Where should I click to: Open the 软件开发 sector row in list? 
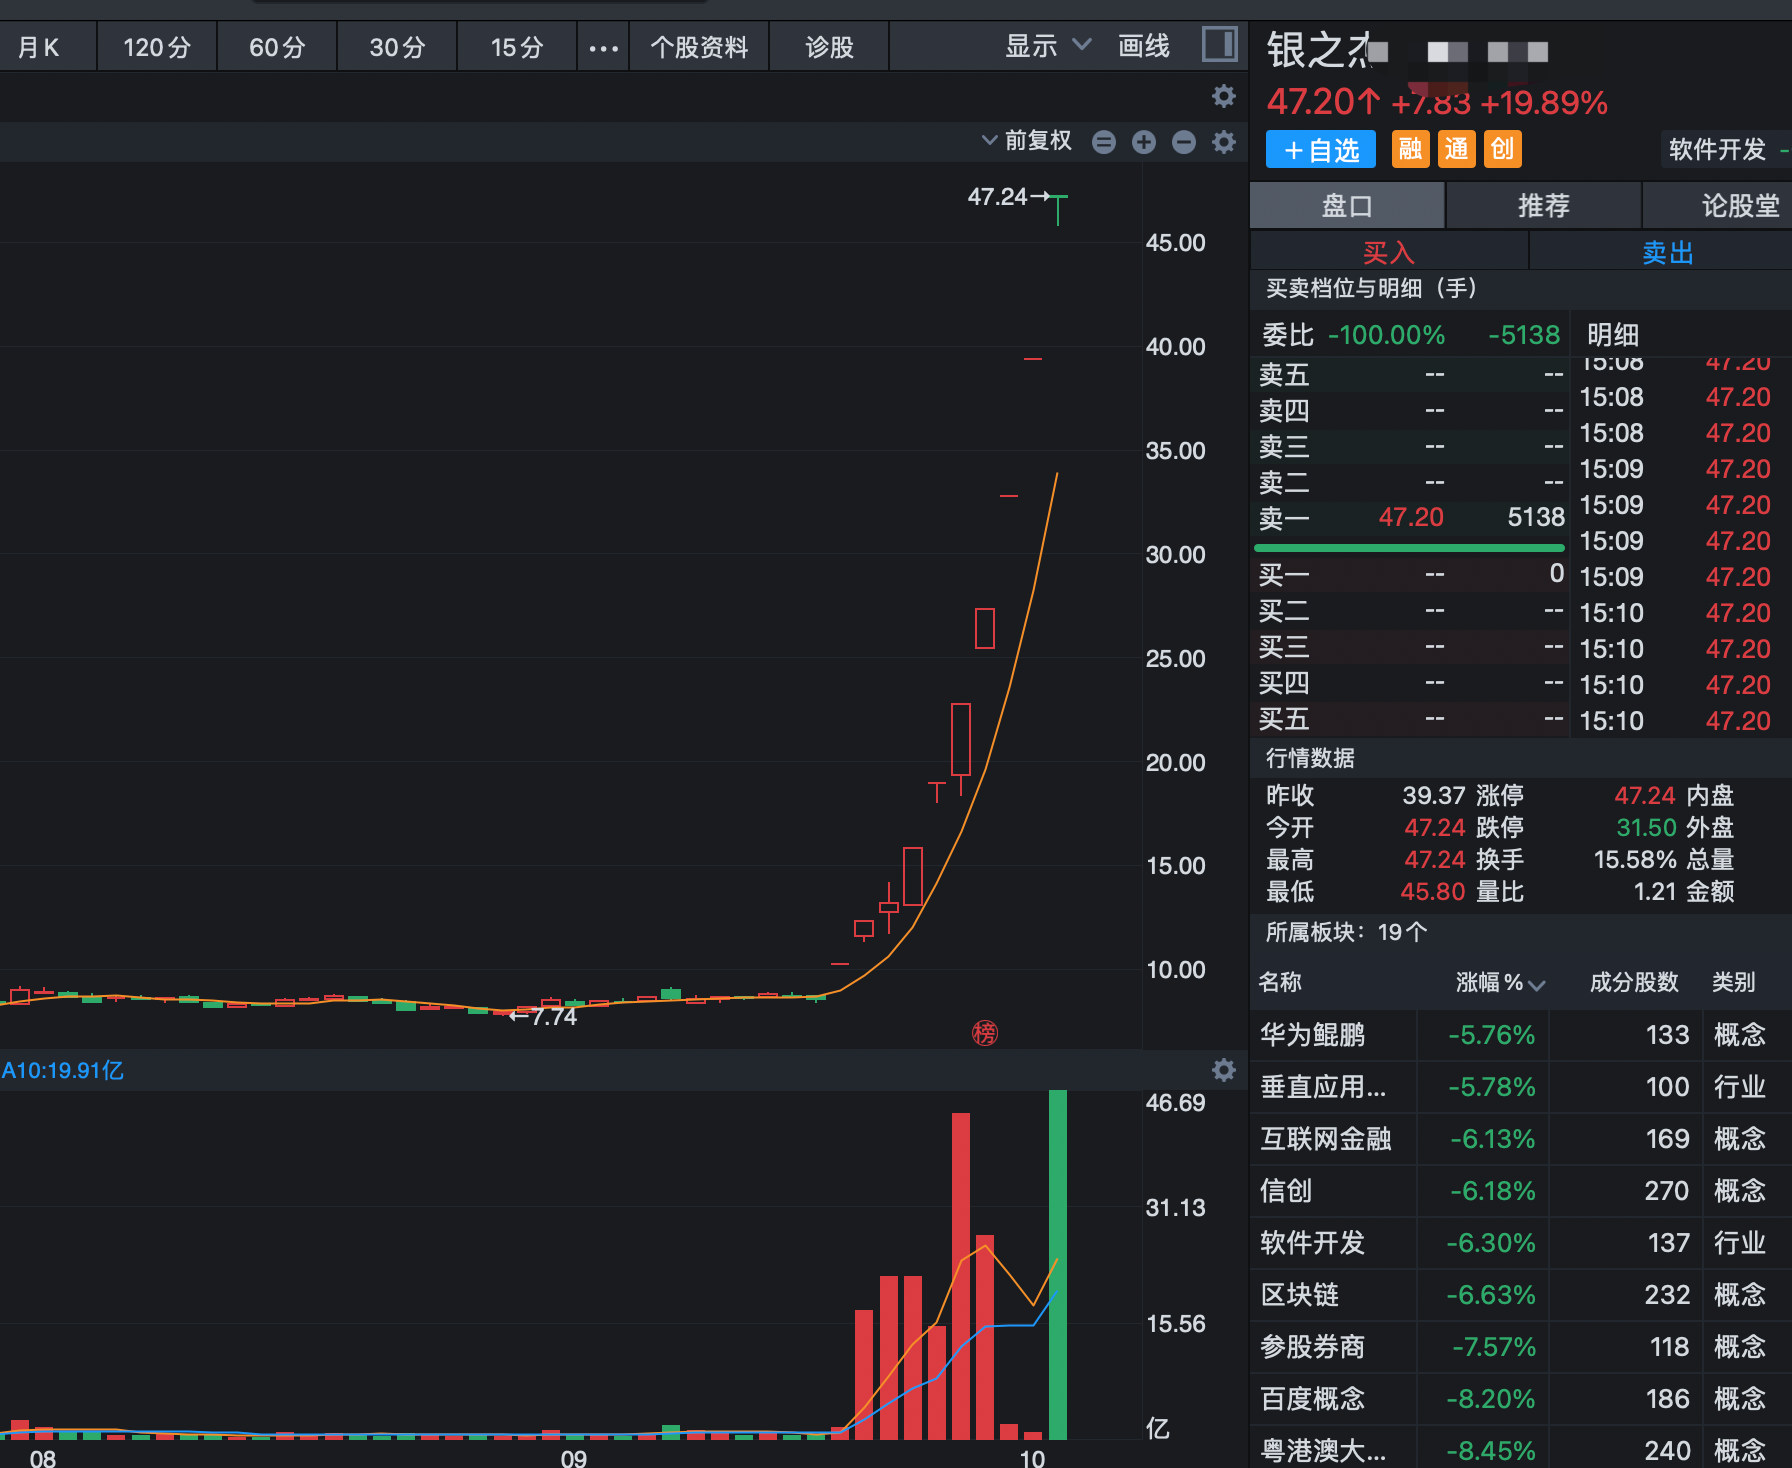click(1520, 1242)
